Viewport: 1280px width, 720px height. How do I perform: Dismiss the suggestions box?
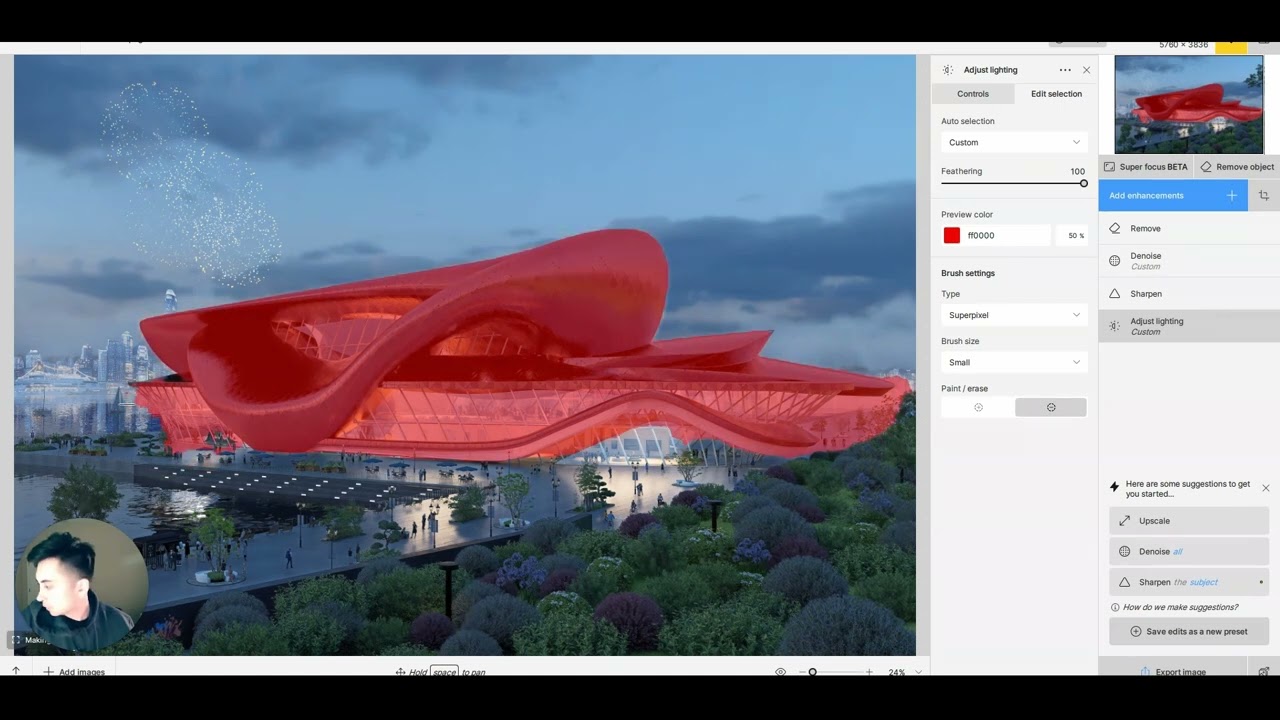[1265, 488]
